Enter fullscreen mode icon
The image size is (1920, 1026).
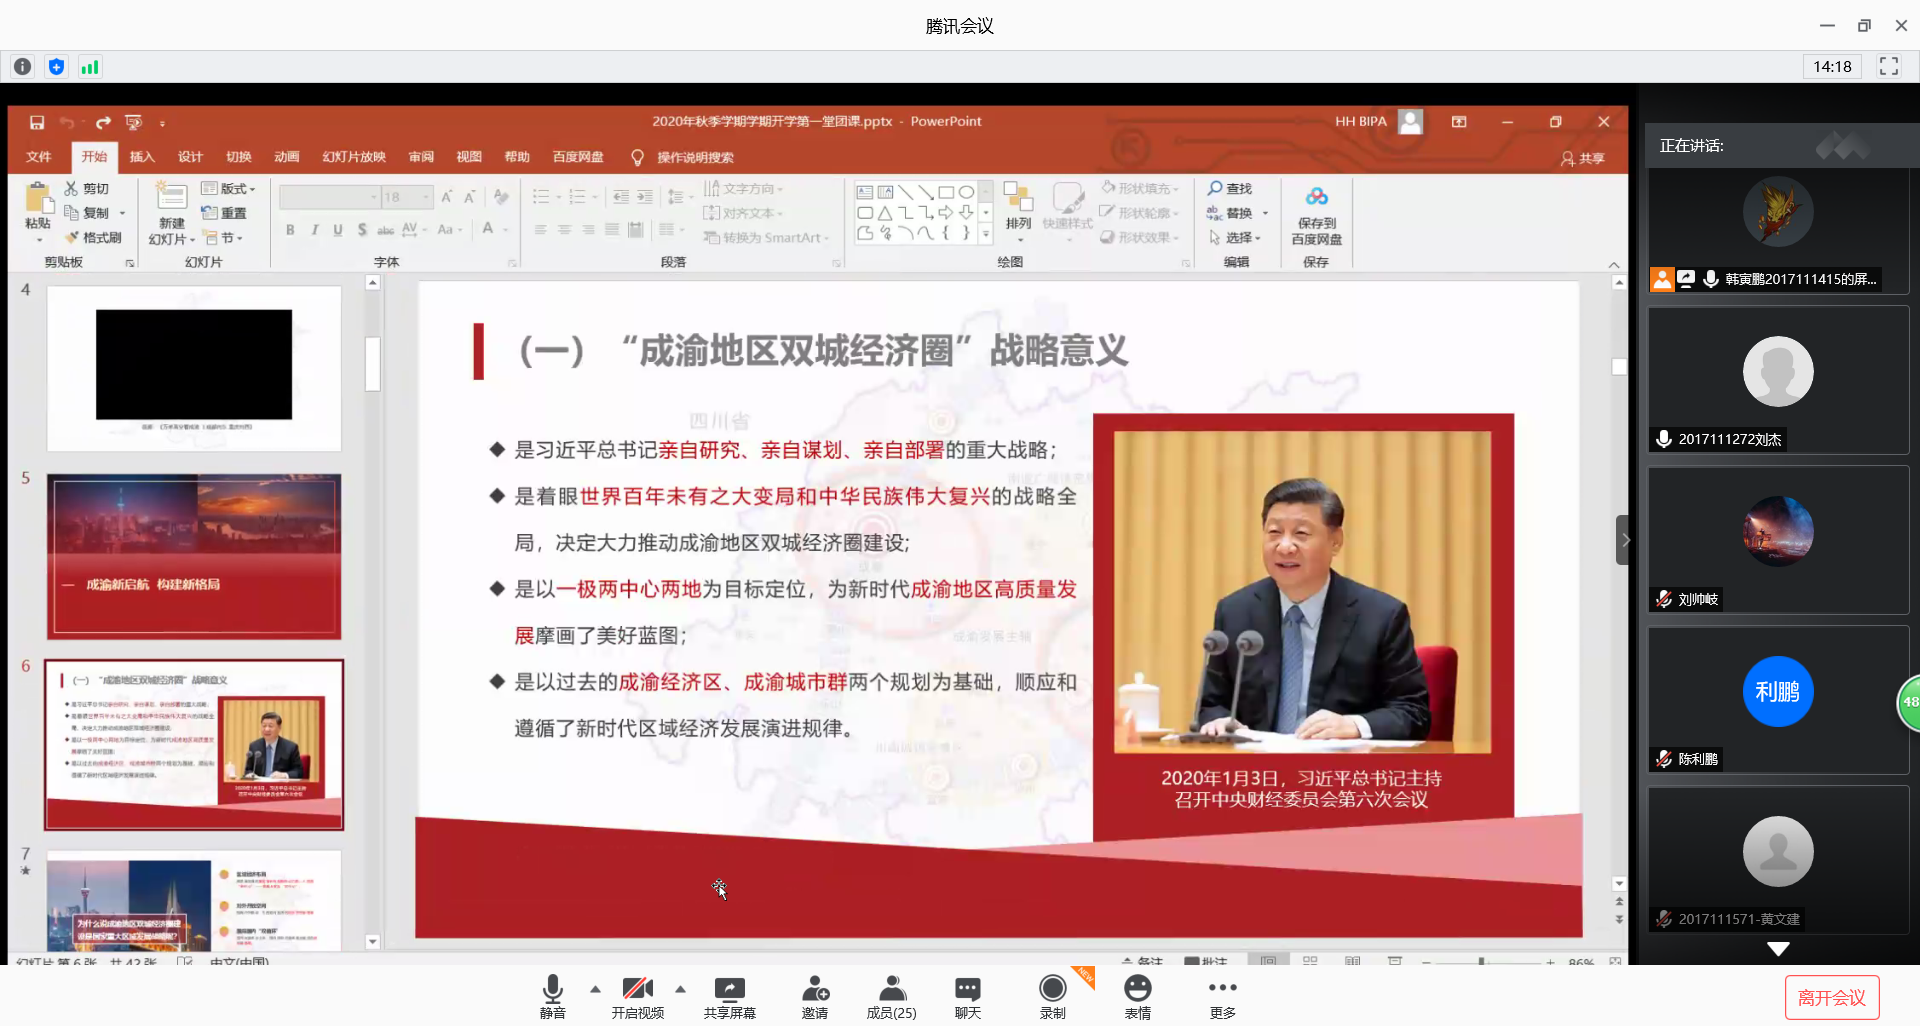[x=1888, y=67]
